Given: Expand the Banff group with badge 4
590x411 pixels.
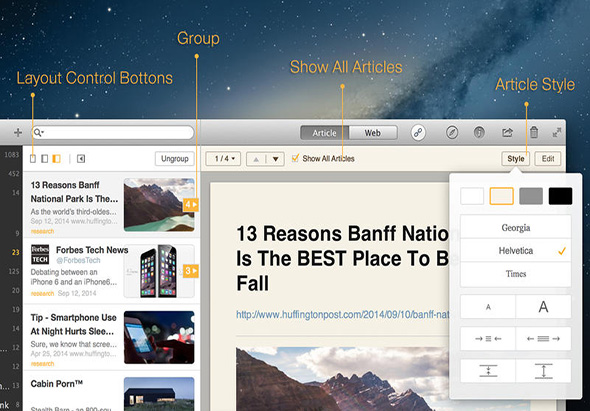Looking at the screenshot, I should 191,205.
